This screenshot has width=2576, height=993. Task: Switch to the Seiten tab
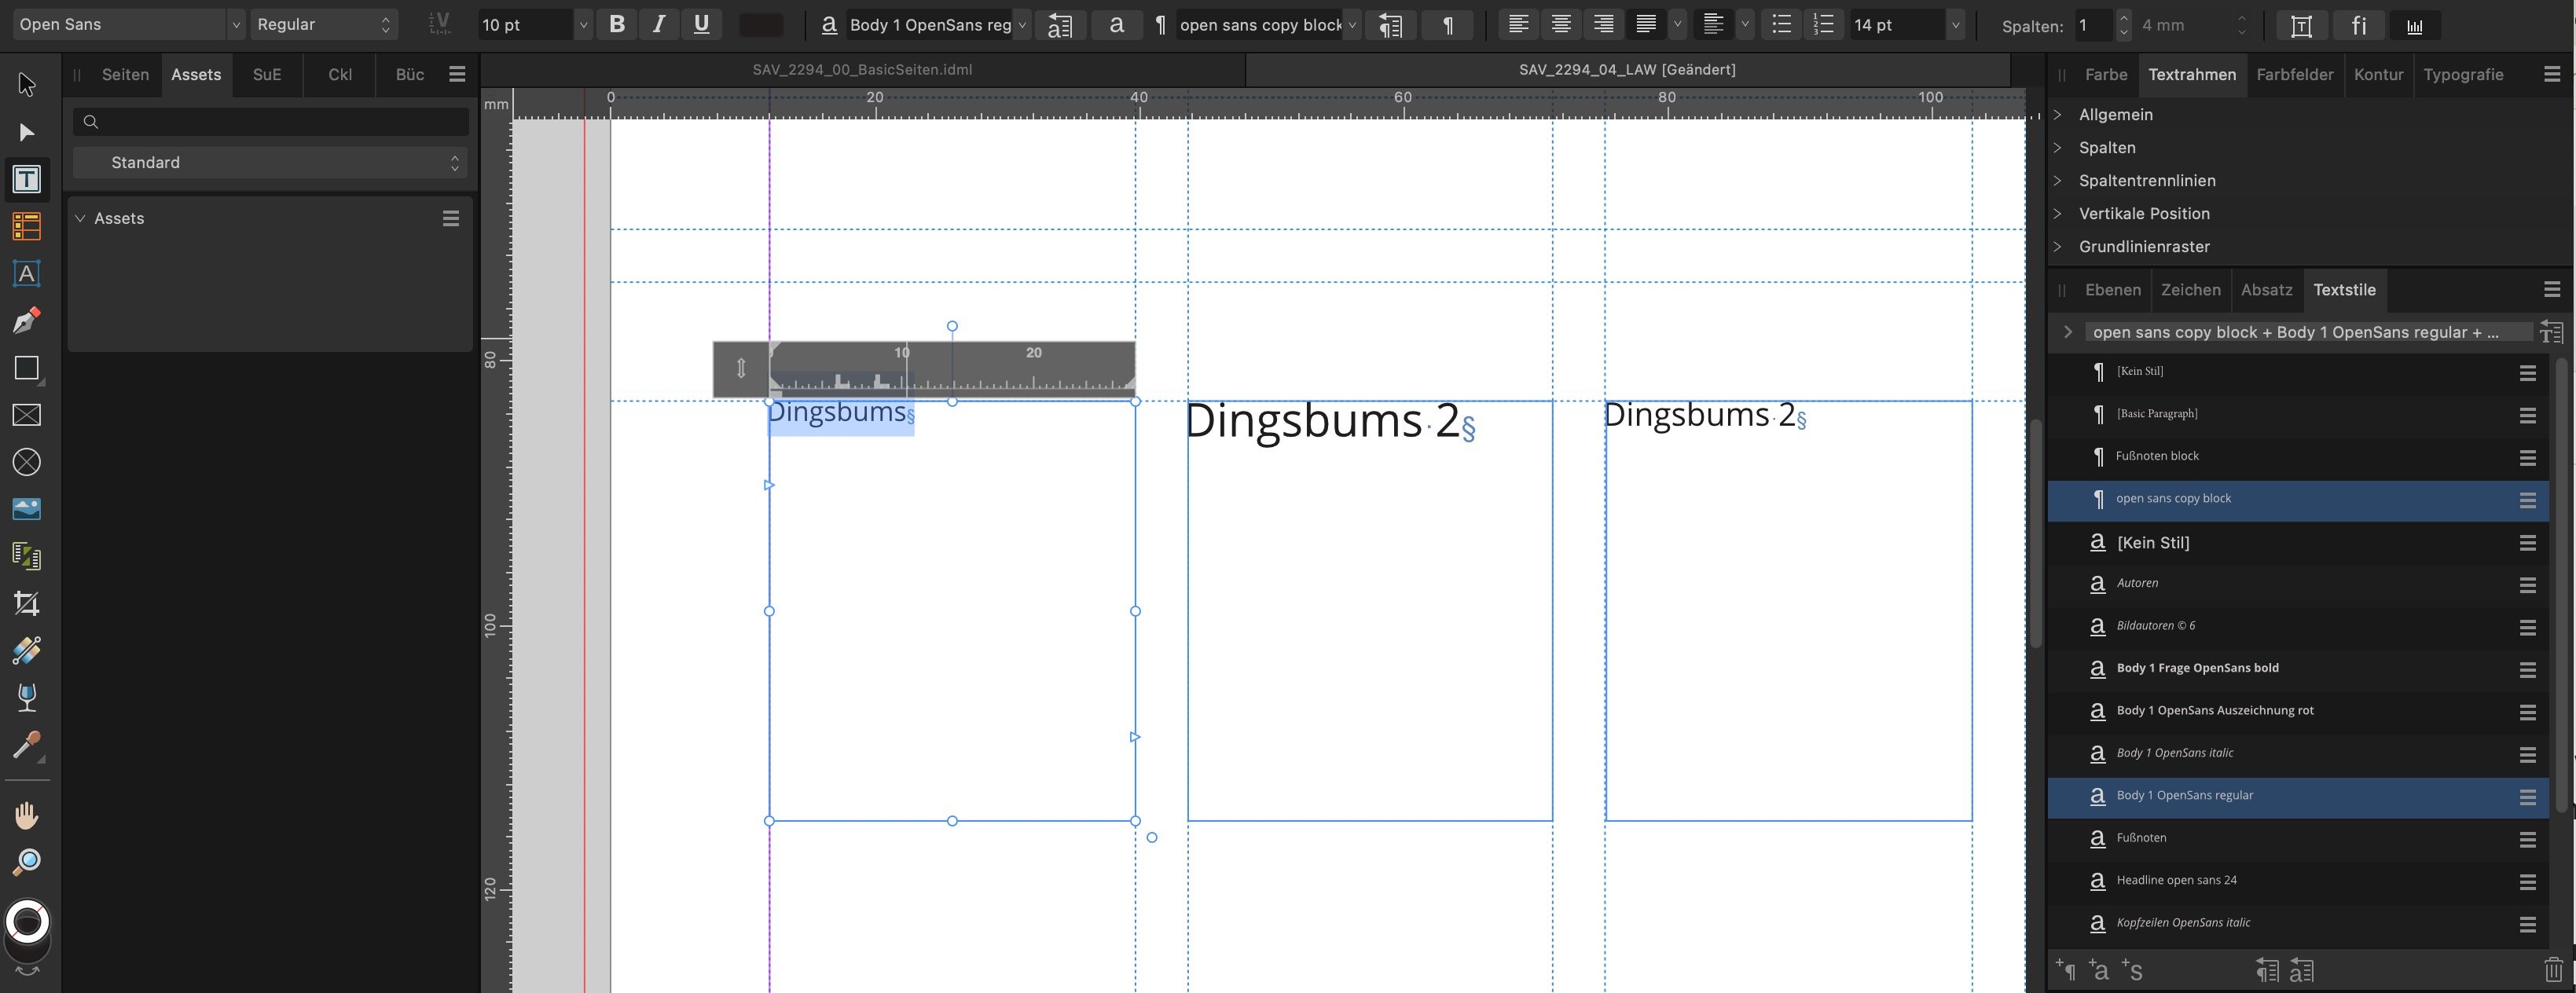[125, 74]
